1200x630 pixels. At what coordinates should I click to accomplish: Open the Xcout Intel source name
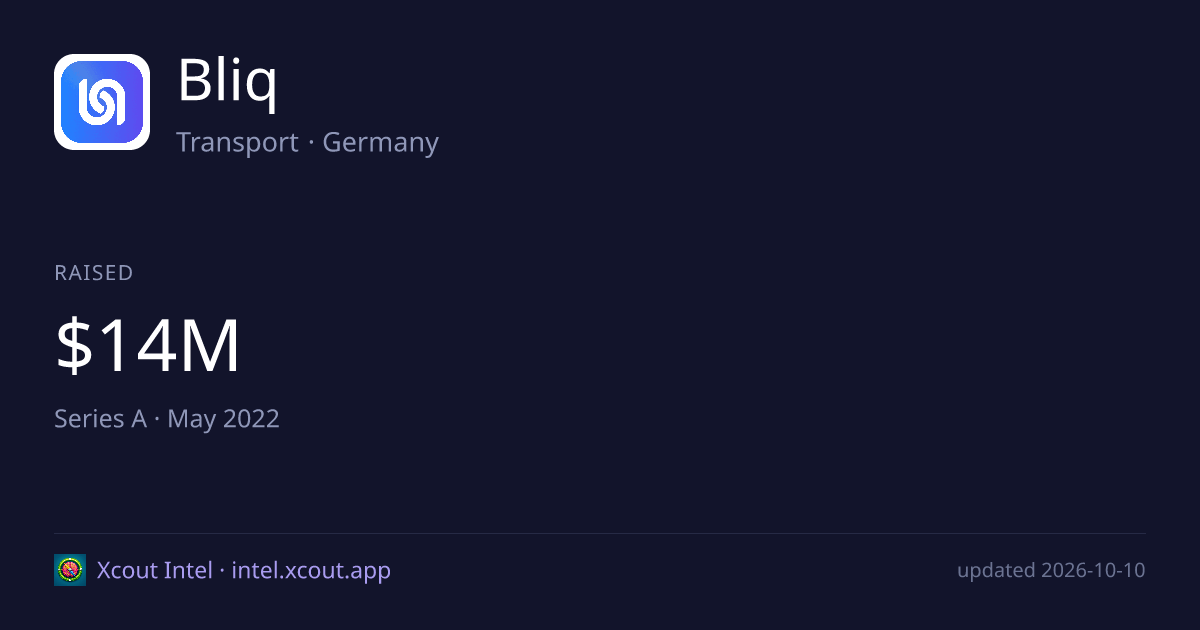[154, 570]
